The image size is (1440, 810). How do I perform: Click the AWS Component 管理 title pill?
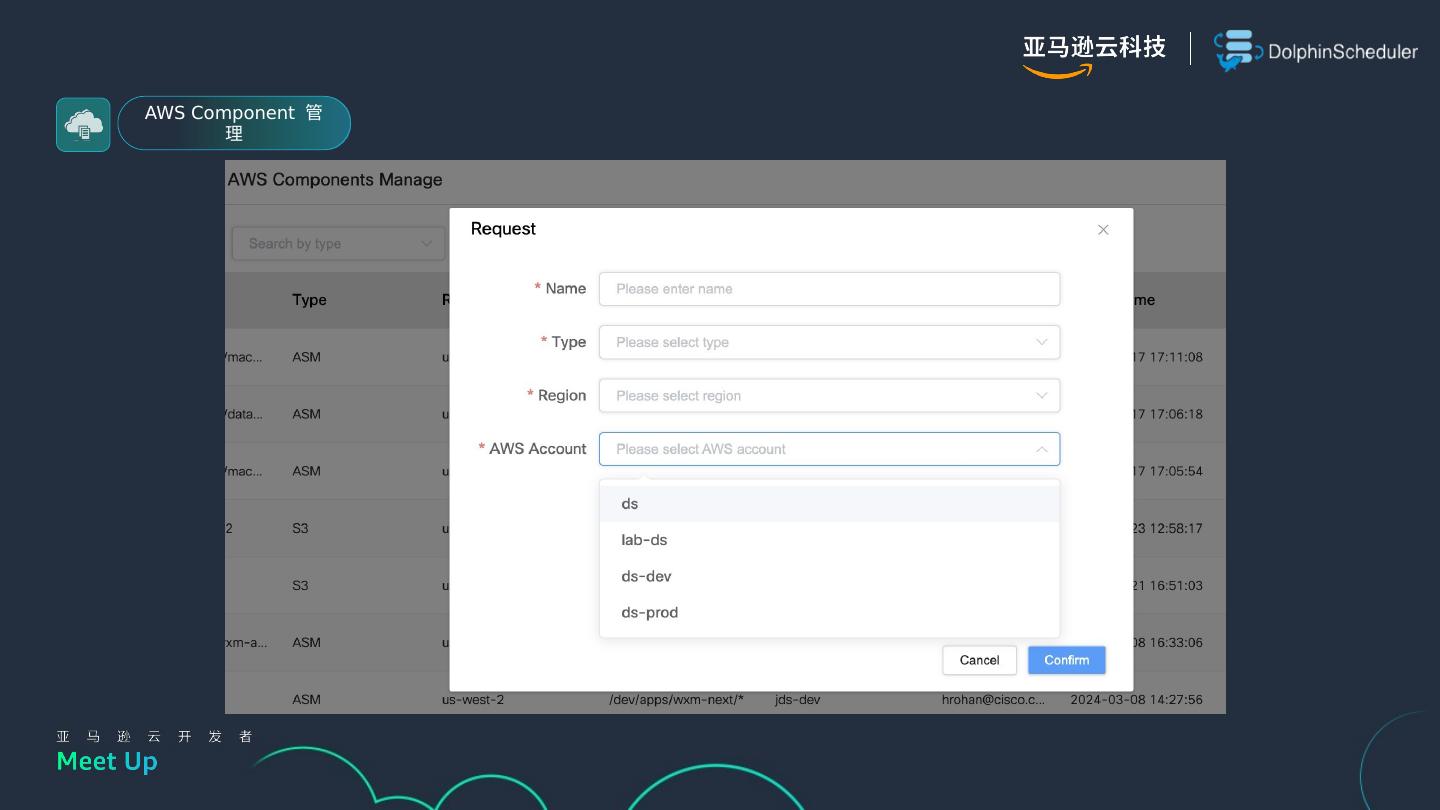coord(234,123)
